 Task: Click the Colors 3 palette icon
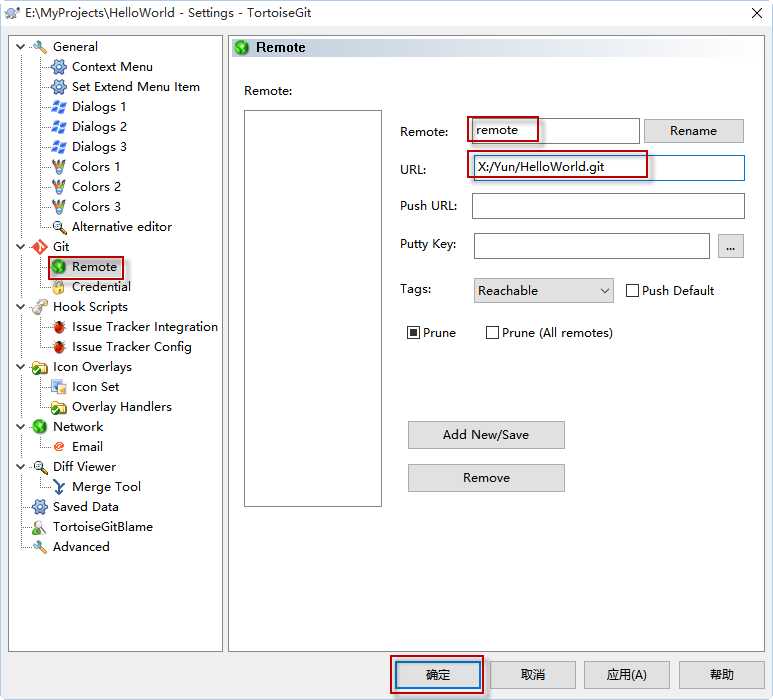(x=59, y=207)
